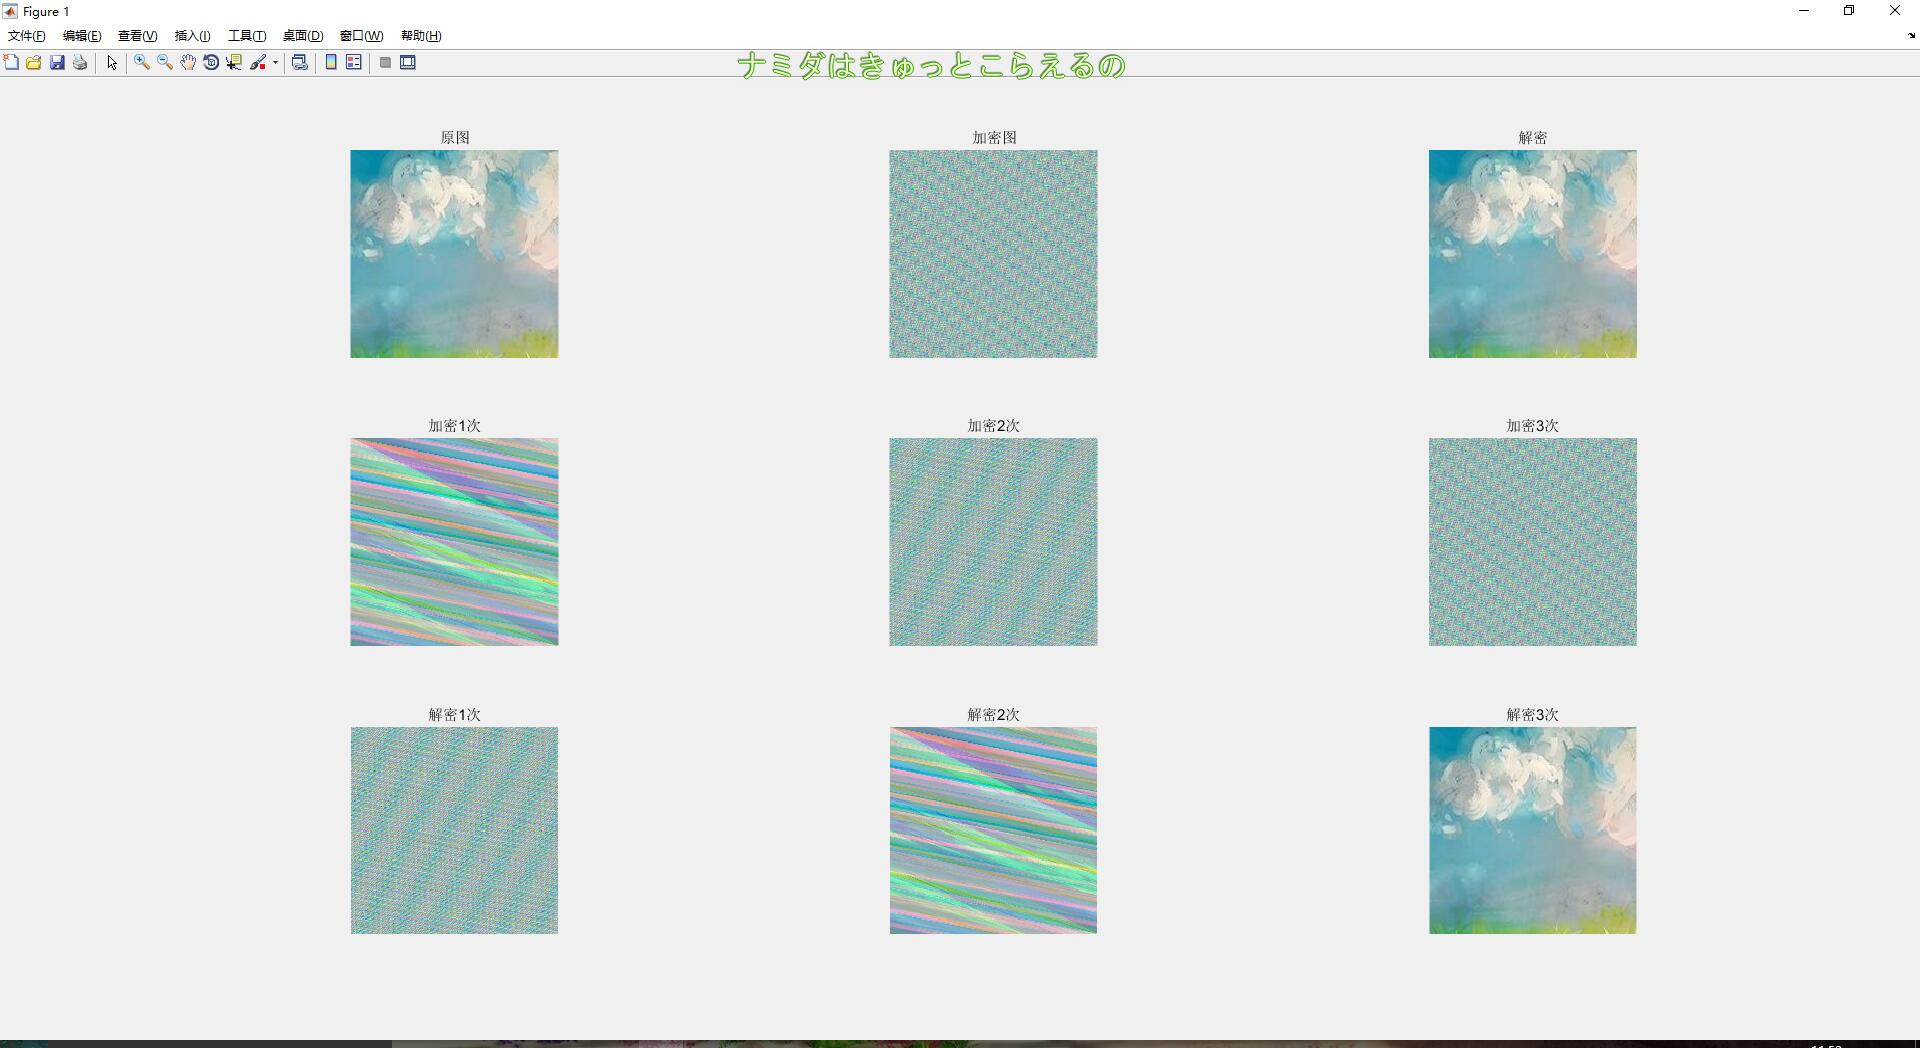The height and width of the screenshot is (1048, 1920).
Task: Activate the Data Cursor tool
Action: pyautogui.click(x=234, y=62)
